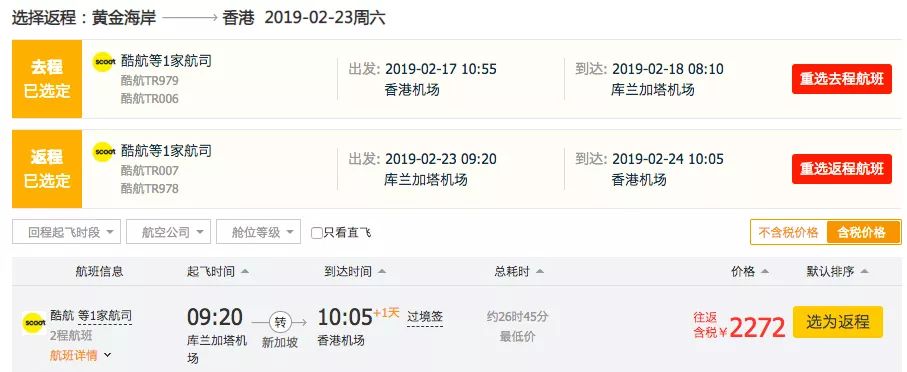Open 舱位等级 filter dropdown
Viewport: 907px width, 372px height.
259,232
